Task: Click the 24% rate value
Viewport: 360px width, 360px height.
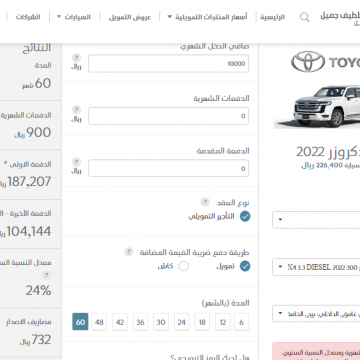Action: pos(38,291)
